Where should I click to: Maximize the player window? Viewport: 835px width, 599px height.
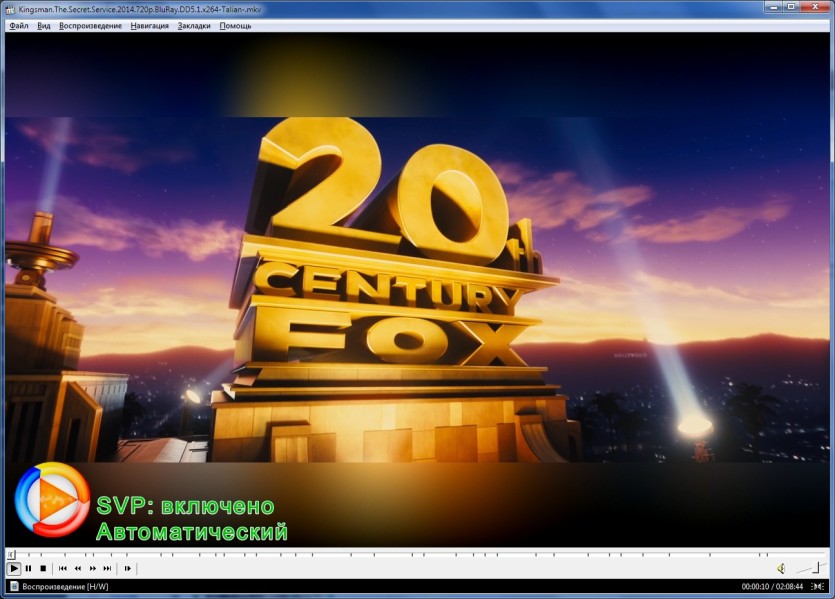[x=791, y=6]
